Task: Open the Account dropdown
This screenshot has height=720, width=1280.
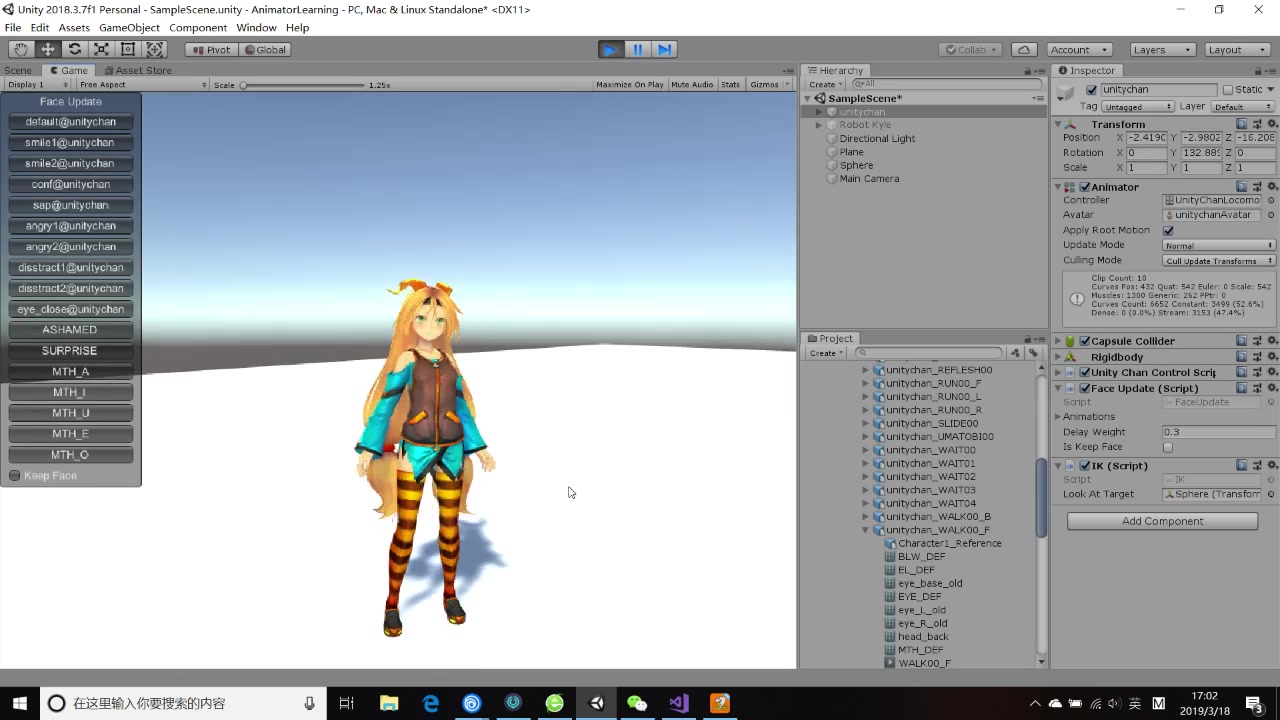Action: (1079, 49)
